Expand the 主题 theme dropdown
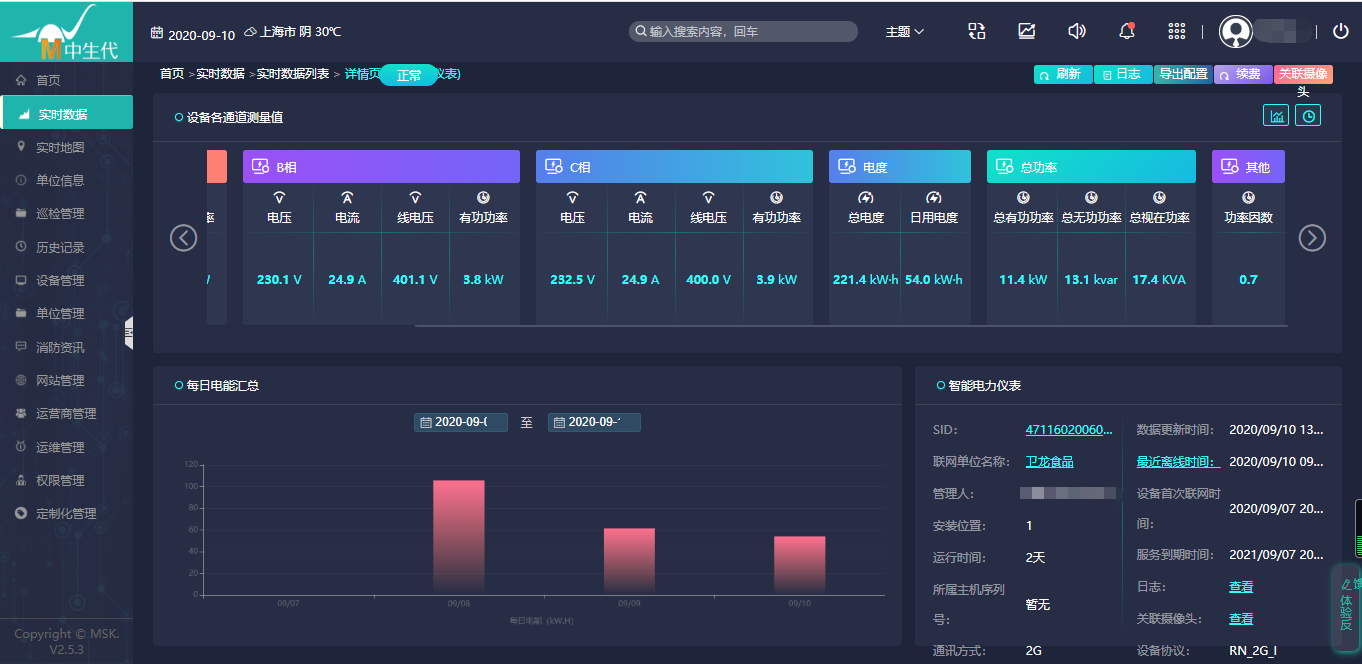 [x=904, y=32]
